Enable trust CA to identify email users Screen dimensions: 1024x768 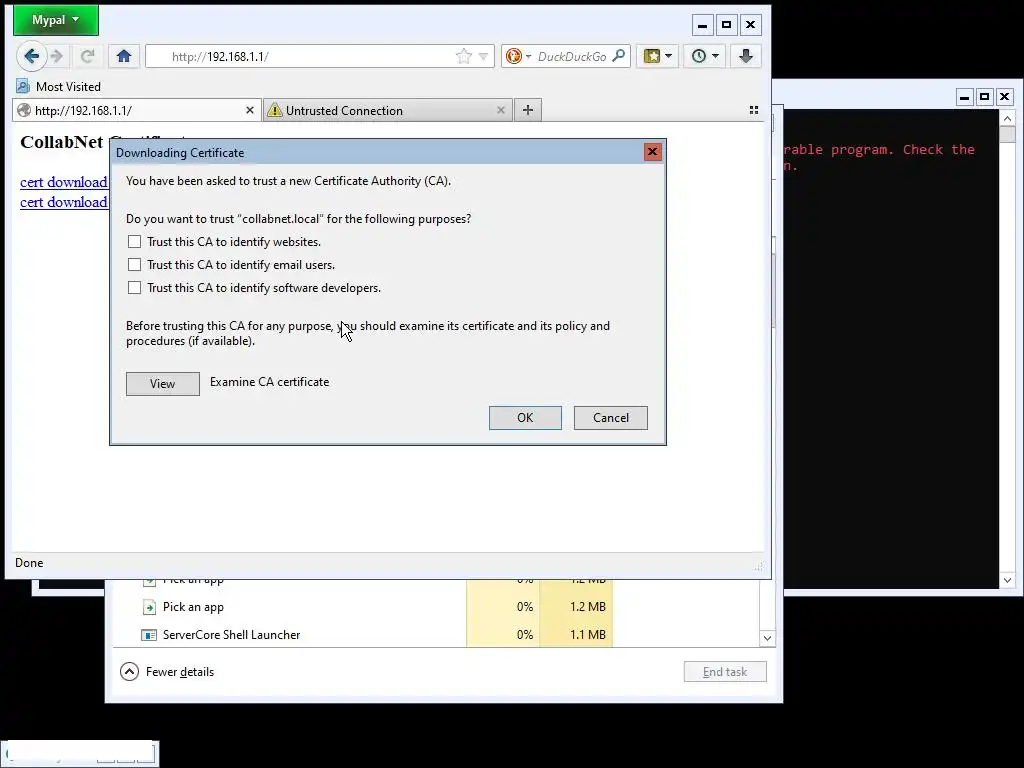point(135,264)
